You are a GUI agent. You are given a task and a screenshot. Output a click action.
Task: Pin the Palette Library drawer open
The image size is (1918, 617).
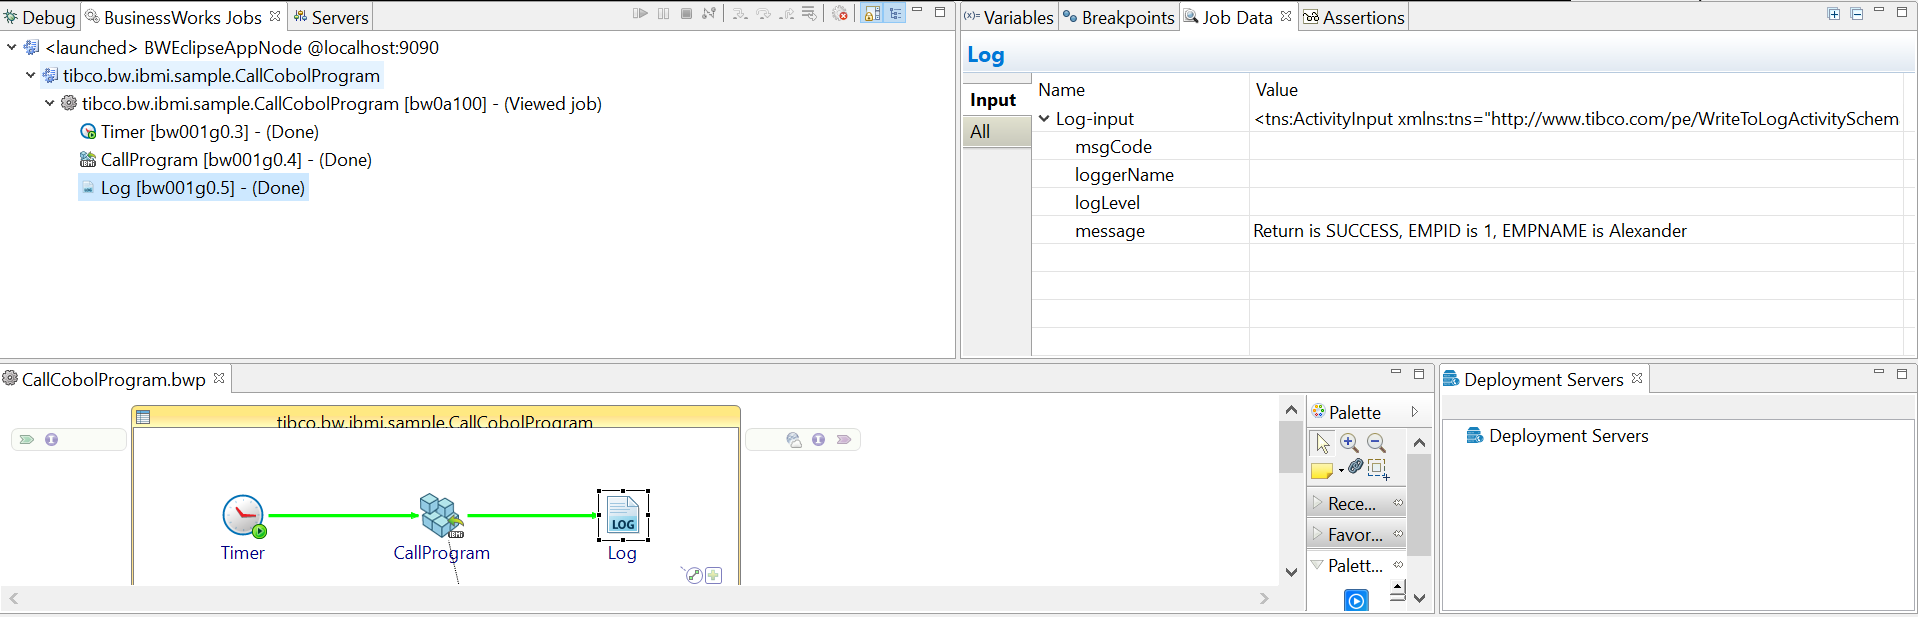tap(1398, 565)
